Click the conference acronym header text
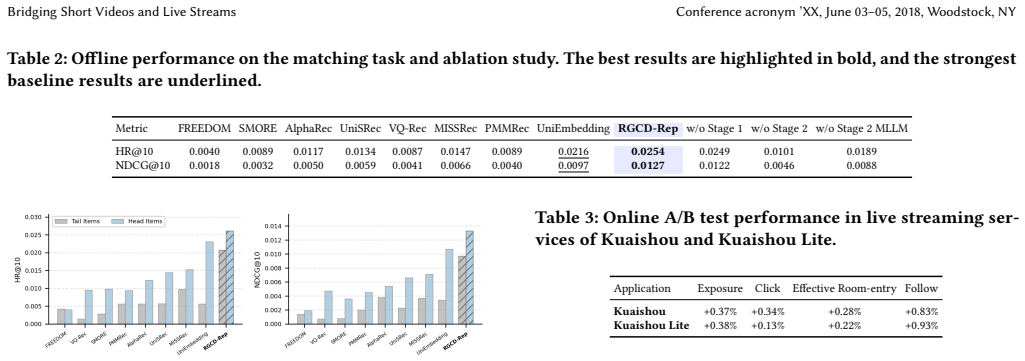The height and width of the screenshot is (361, 1025). coord(846,12)
